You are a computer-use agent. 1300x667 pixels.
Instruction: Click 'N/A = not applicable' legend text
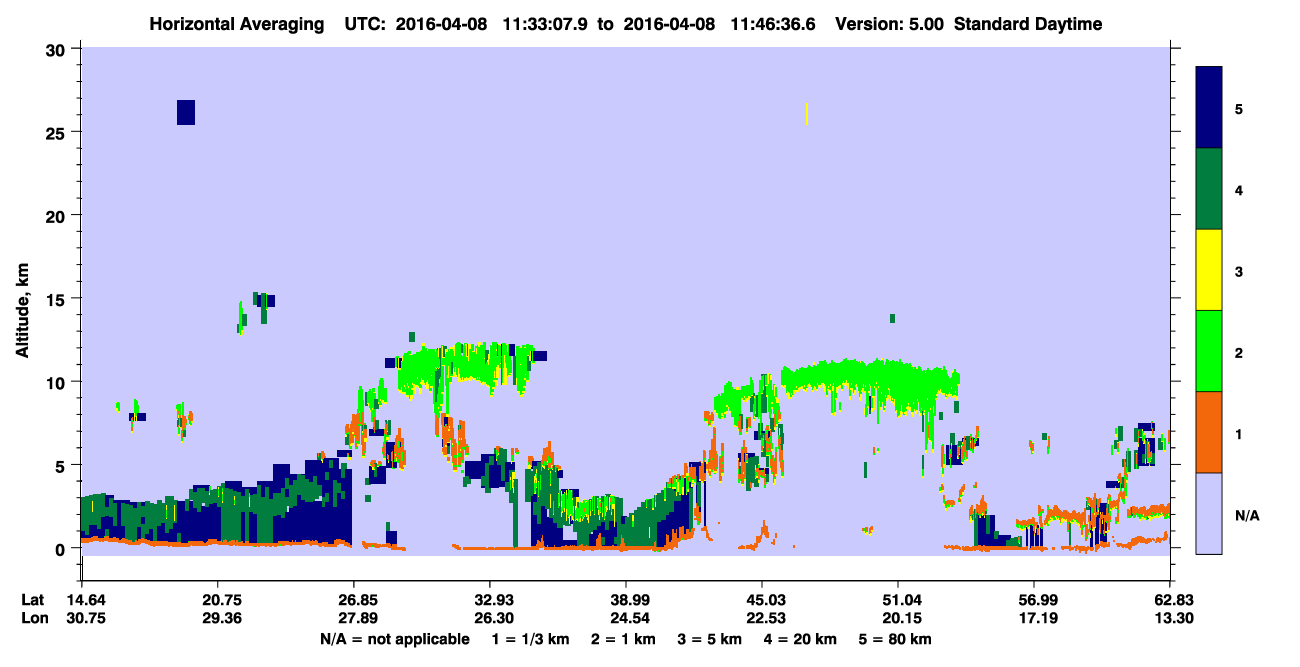coord(394,639)
